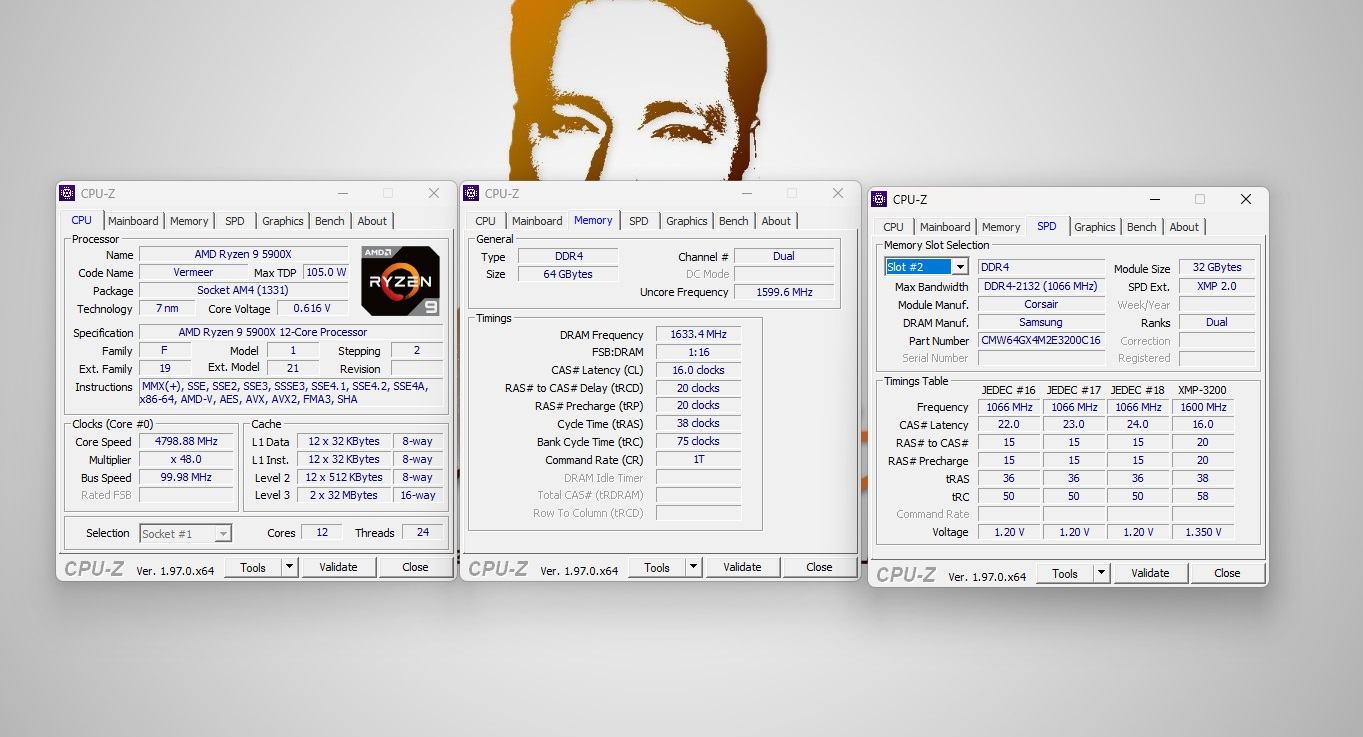The image size is (1363, 737).
Task: Click Command Rate value 1T
Action: [x=699, y=459]
